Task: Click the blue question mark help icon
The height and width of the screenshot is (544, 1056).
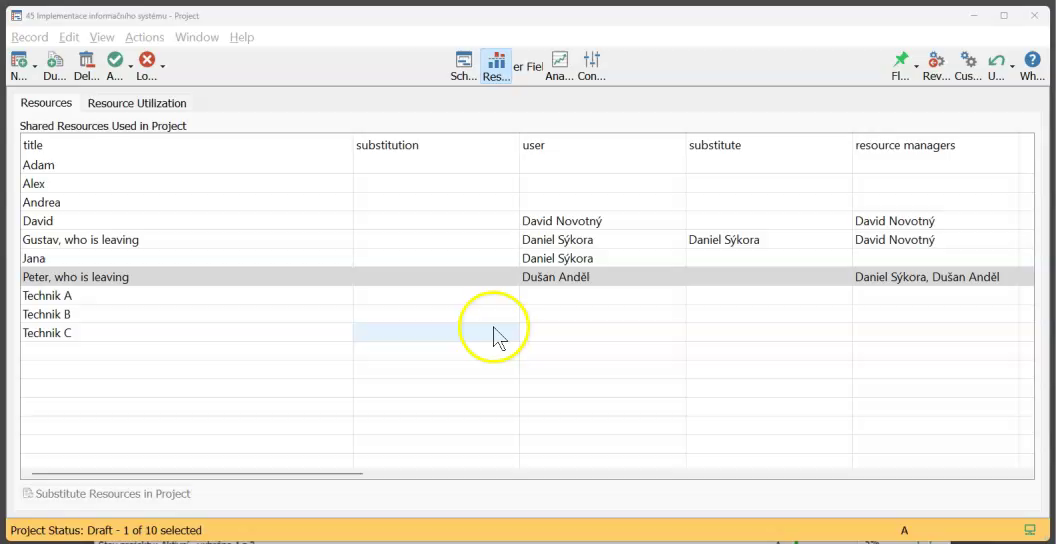Action: [1033, 61]
